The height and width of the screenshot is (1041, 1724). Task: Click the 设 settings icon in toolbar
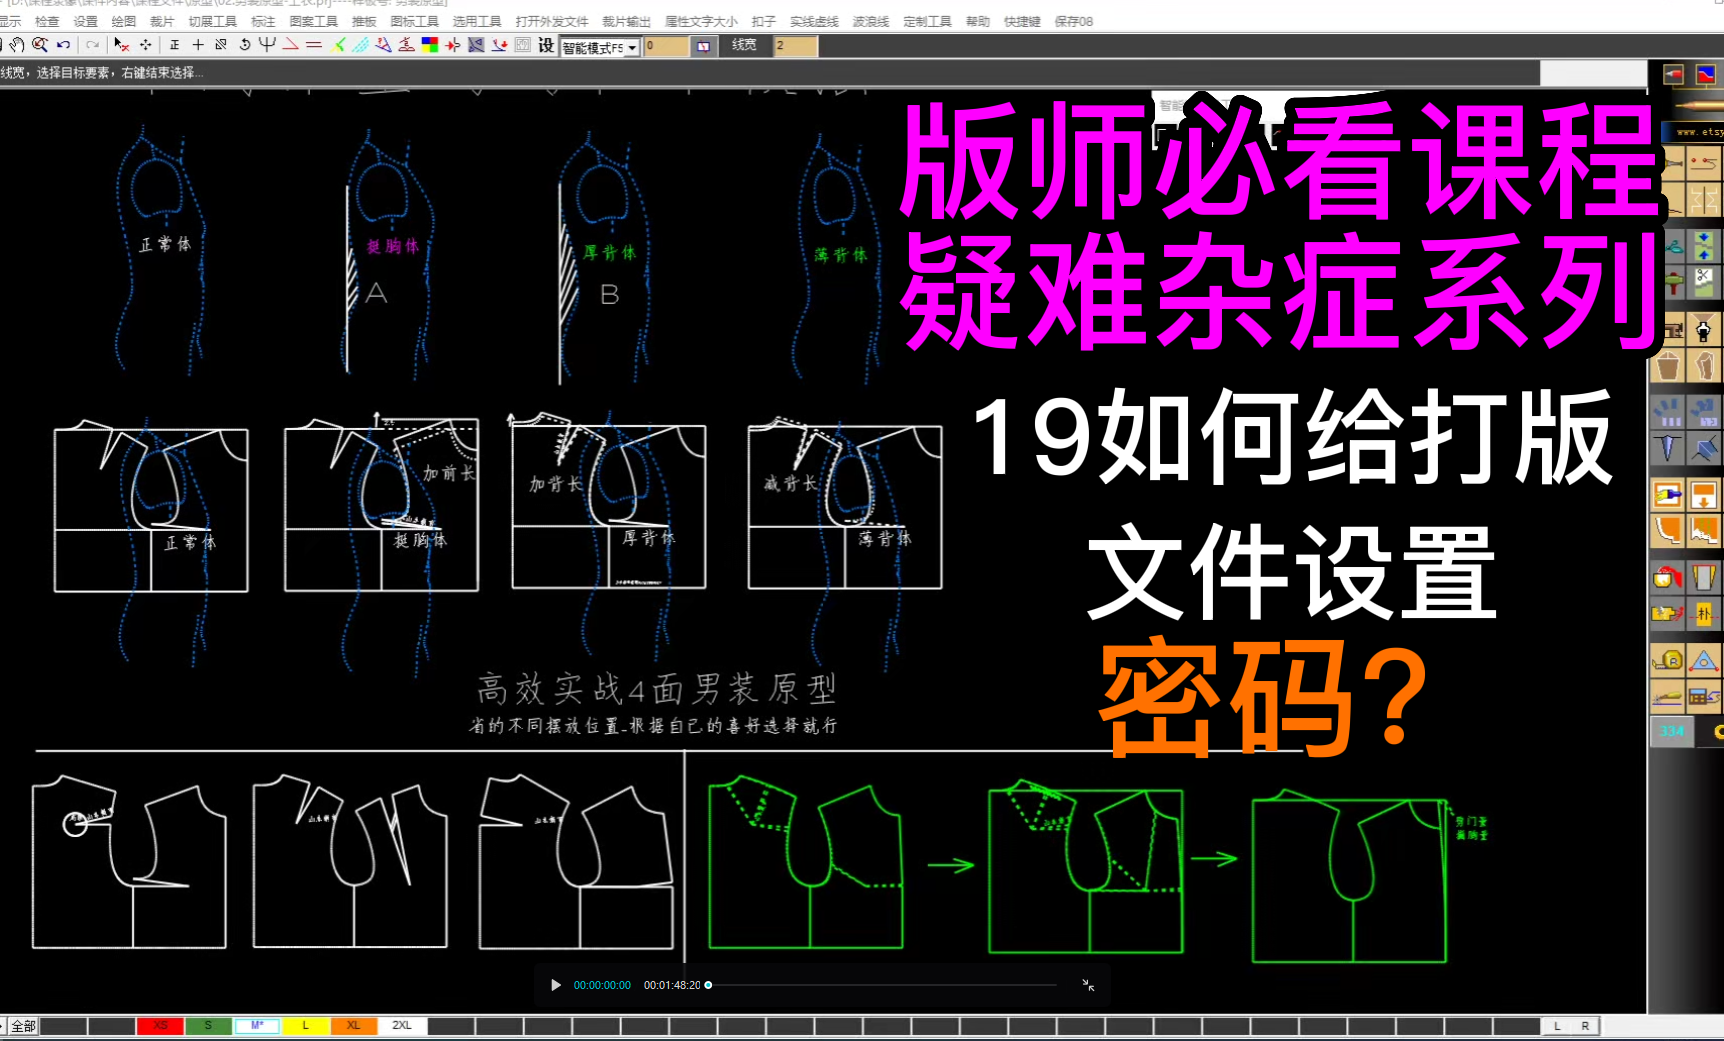point(546,45)
